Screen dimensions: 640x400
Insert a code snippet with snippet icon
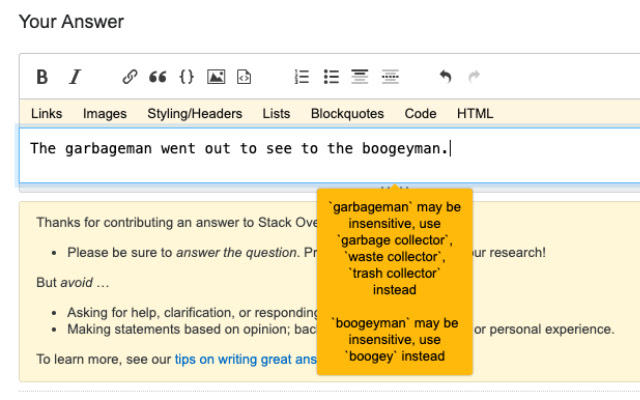tap(244, 77)
